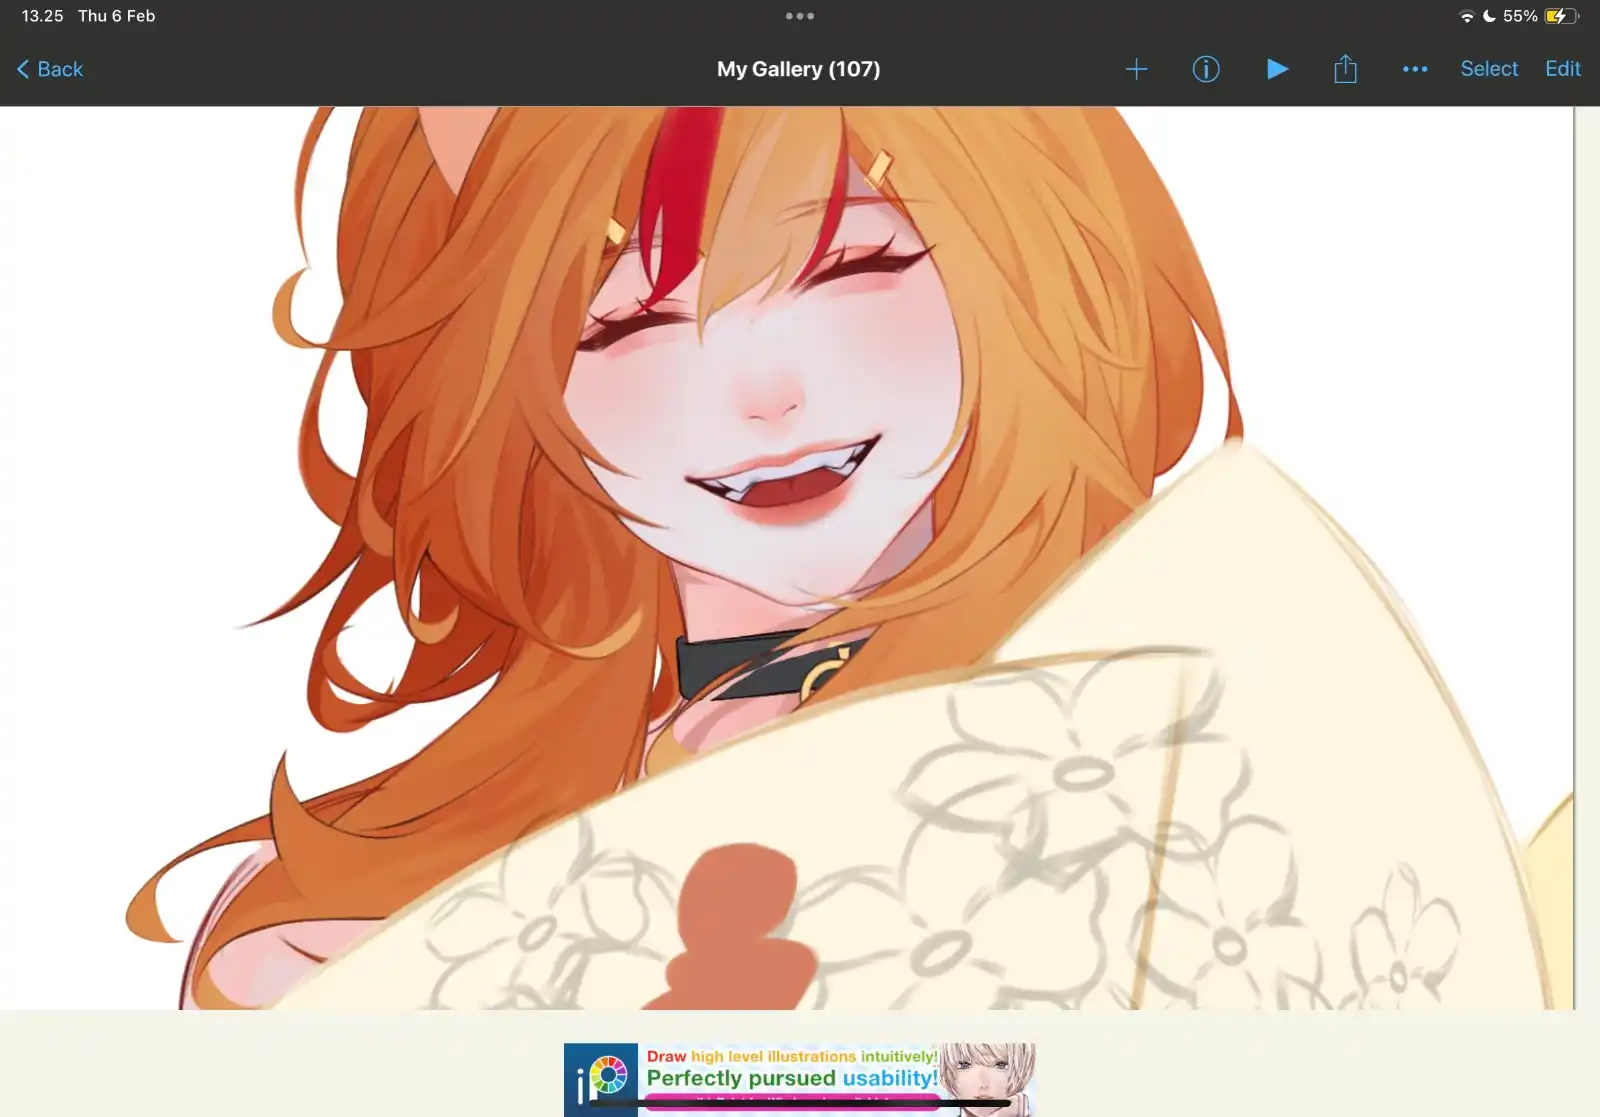Tap the clock showing 13.25
This screenshot has width=1600, height=1117.
click(42, 16)
